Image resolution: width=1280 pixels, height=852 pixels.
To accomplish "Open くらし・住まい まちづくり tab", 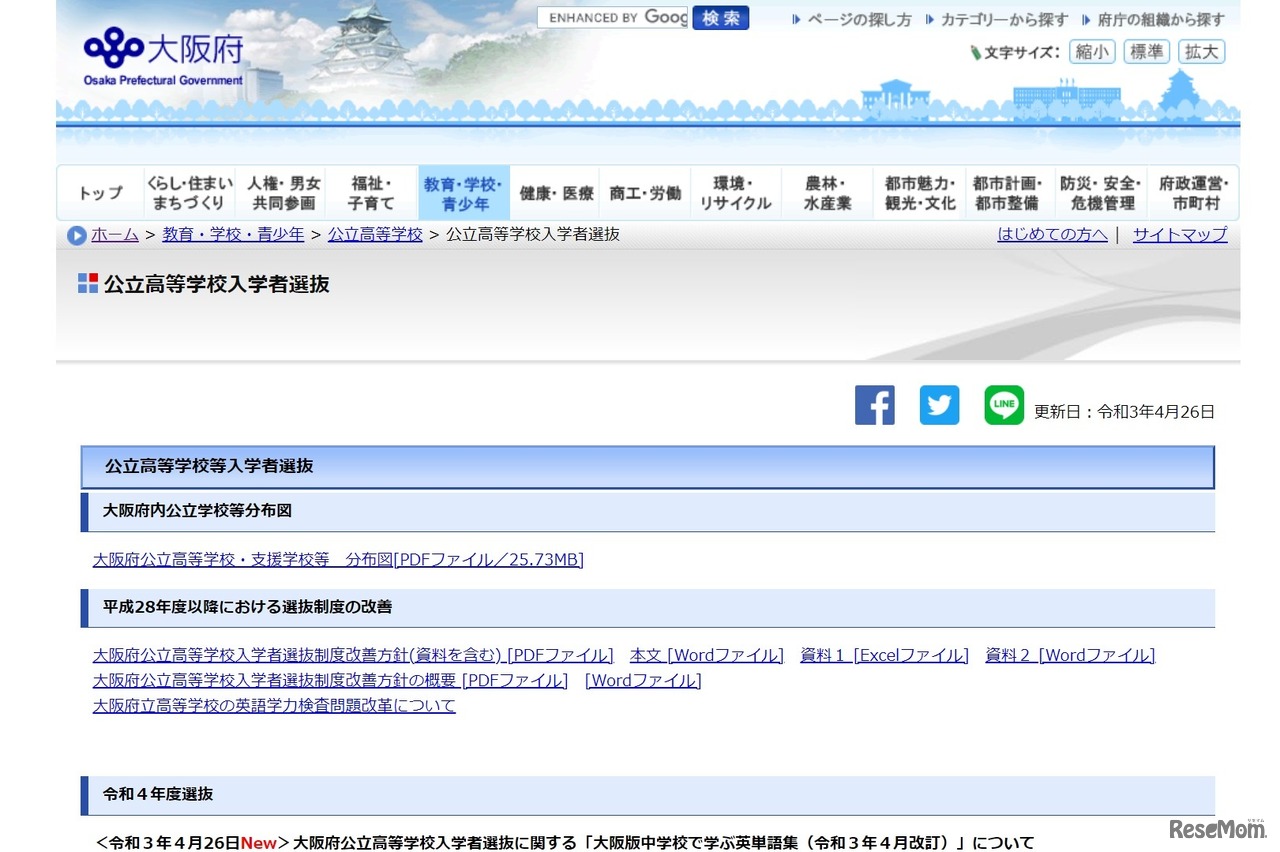I will (190, 193).
